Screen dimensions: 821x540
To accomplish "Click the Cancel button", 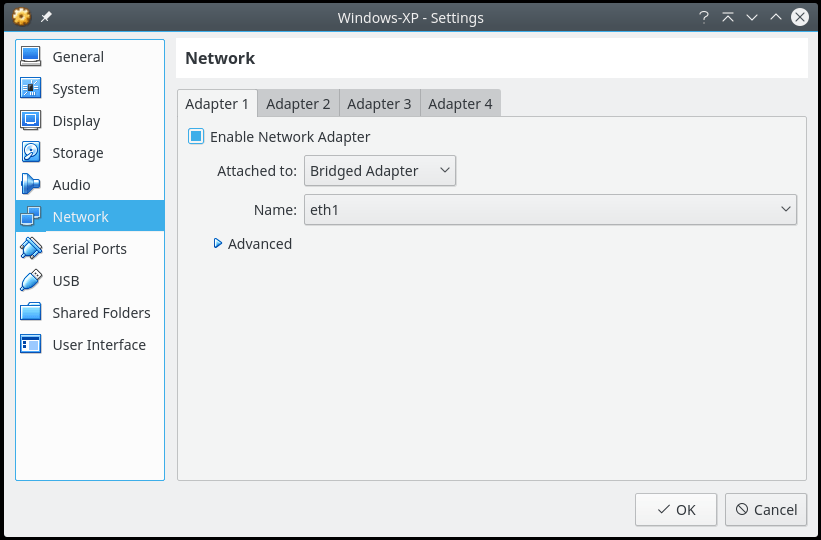I will pos(766,509).
